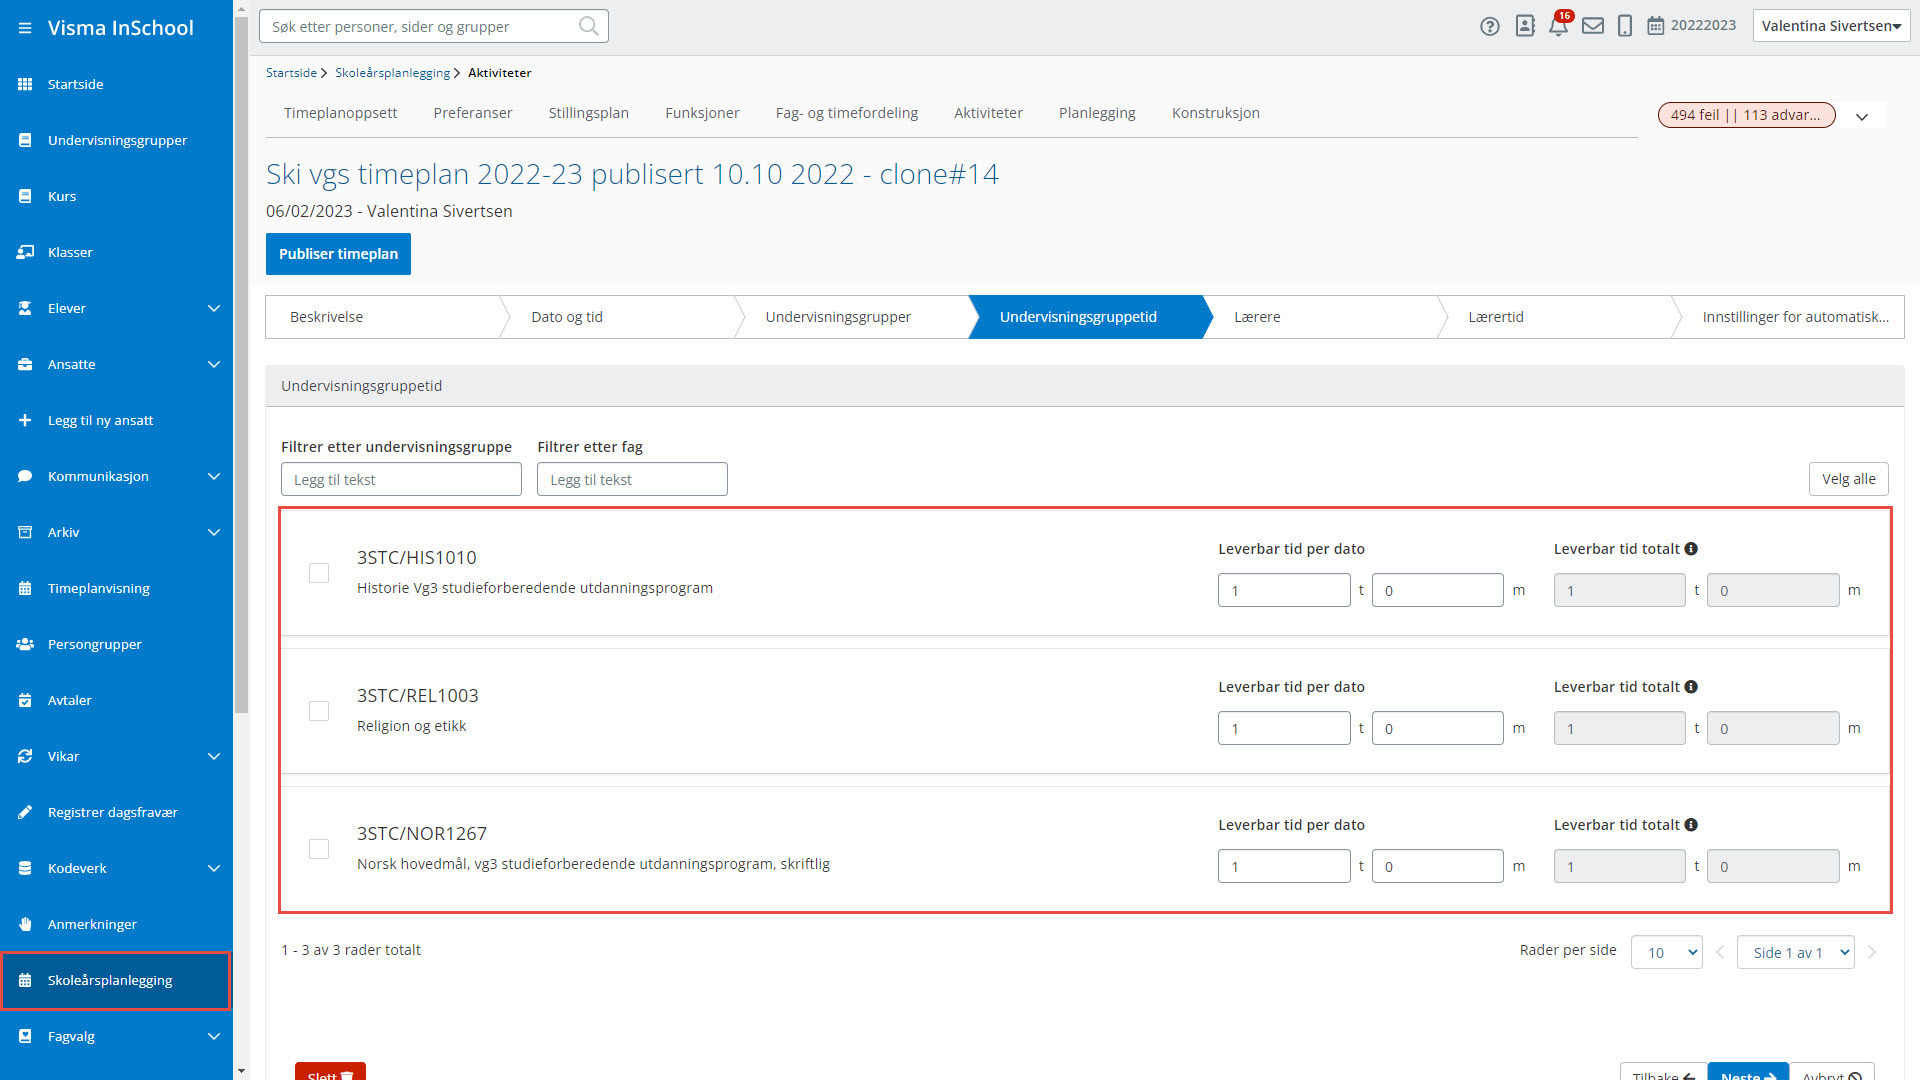Tick the 3STC/REL1003 checkbox
Viewport: 1920px width, 1080px height.
[319, 711]
